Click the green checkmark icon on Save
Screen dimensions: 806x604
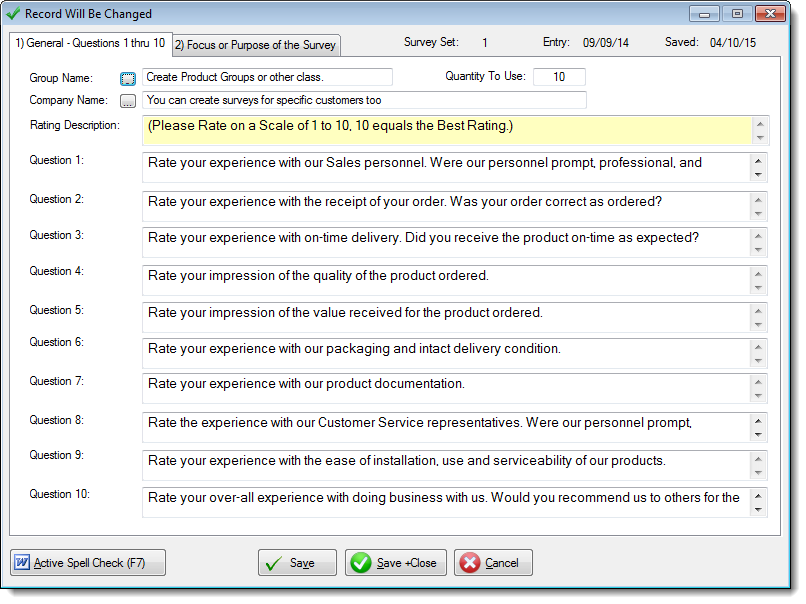[274, 562]
